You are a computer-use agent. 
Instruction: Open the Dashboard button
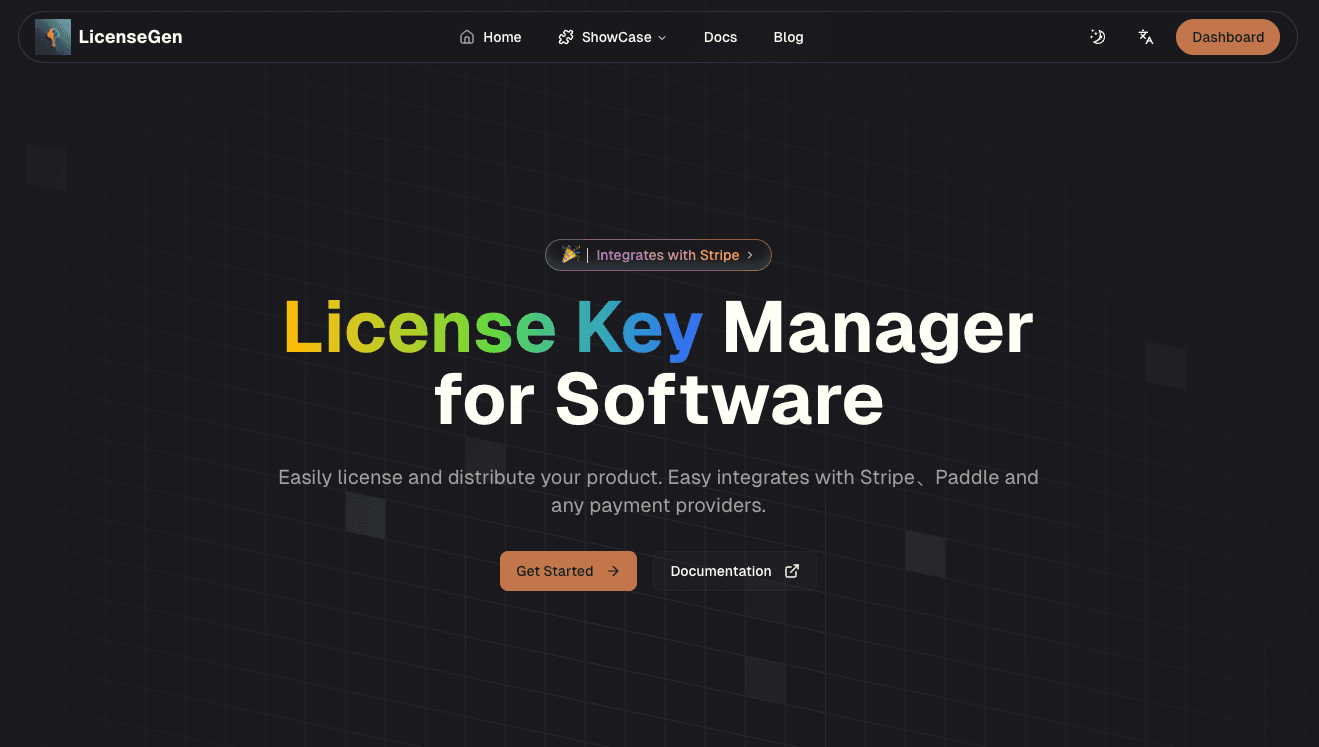[x=1228, y=37]
